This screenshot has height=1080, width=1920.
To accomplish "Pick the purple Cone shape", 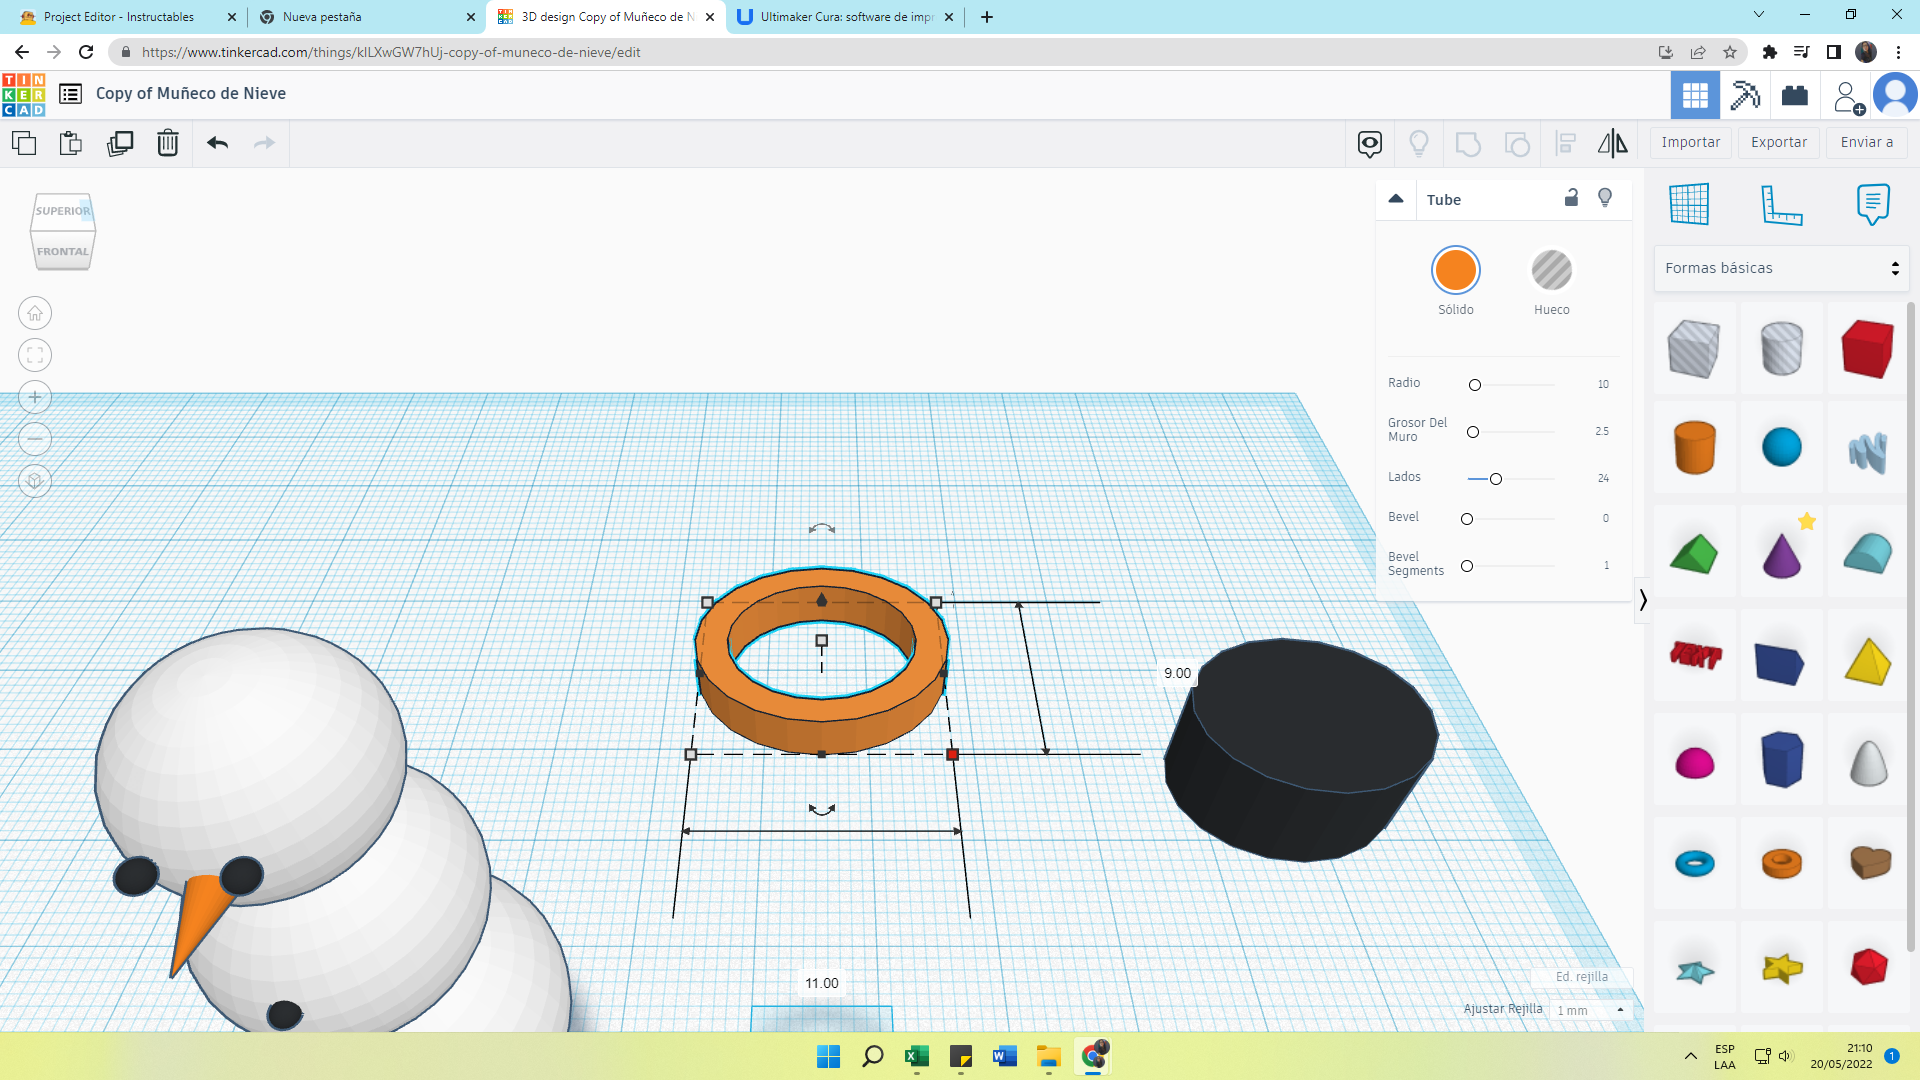I will tap(1781, 555).
